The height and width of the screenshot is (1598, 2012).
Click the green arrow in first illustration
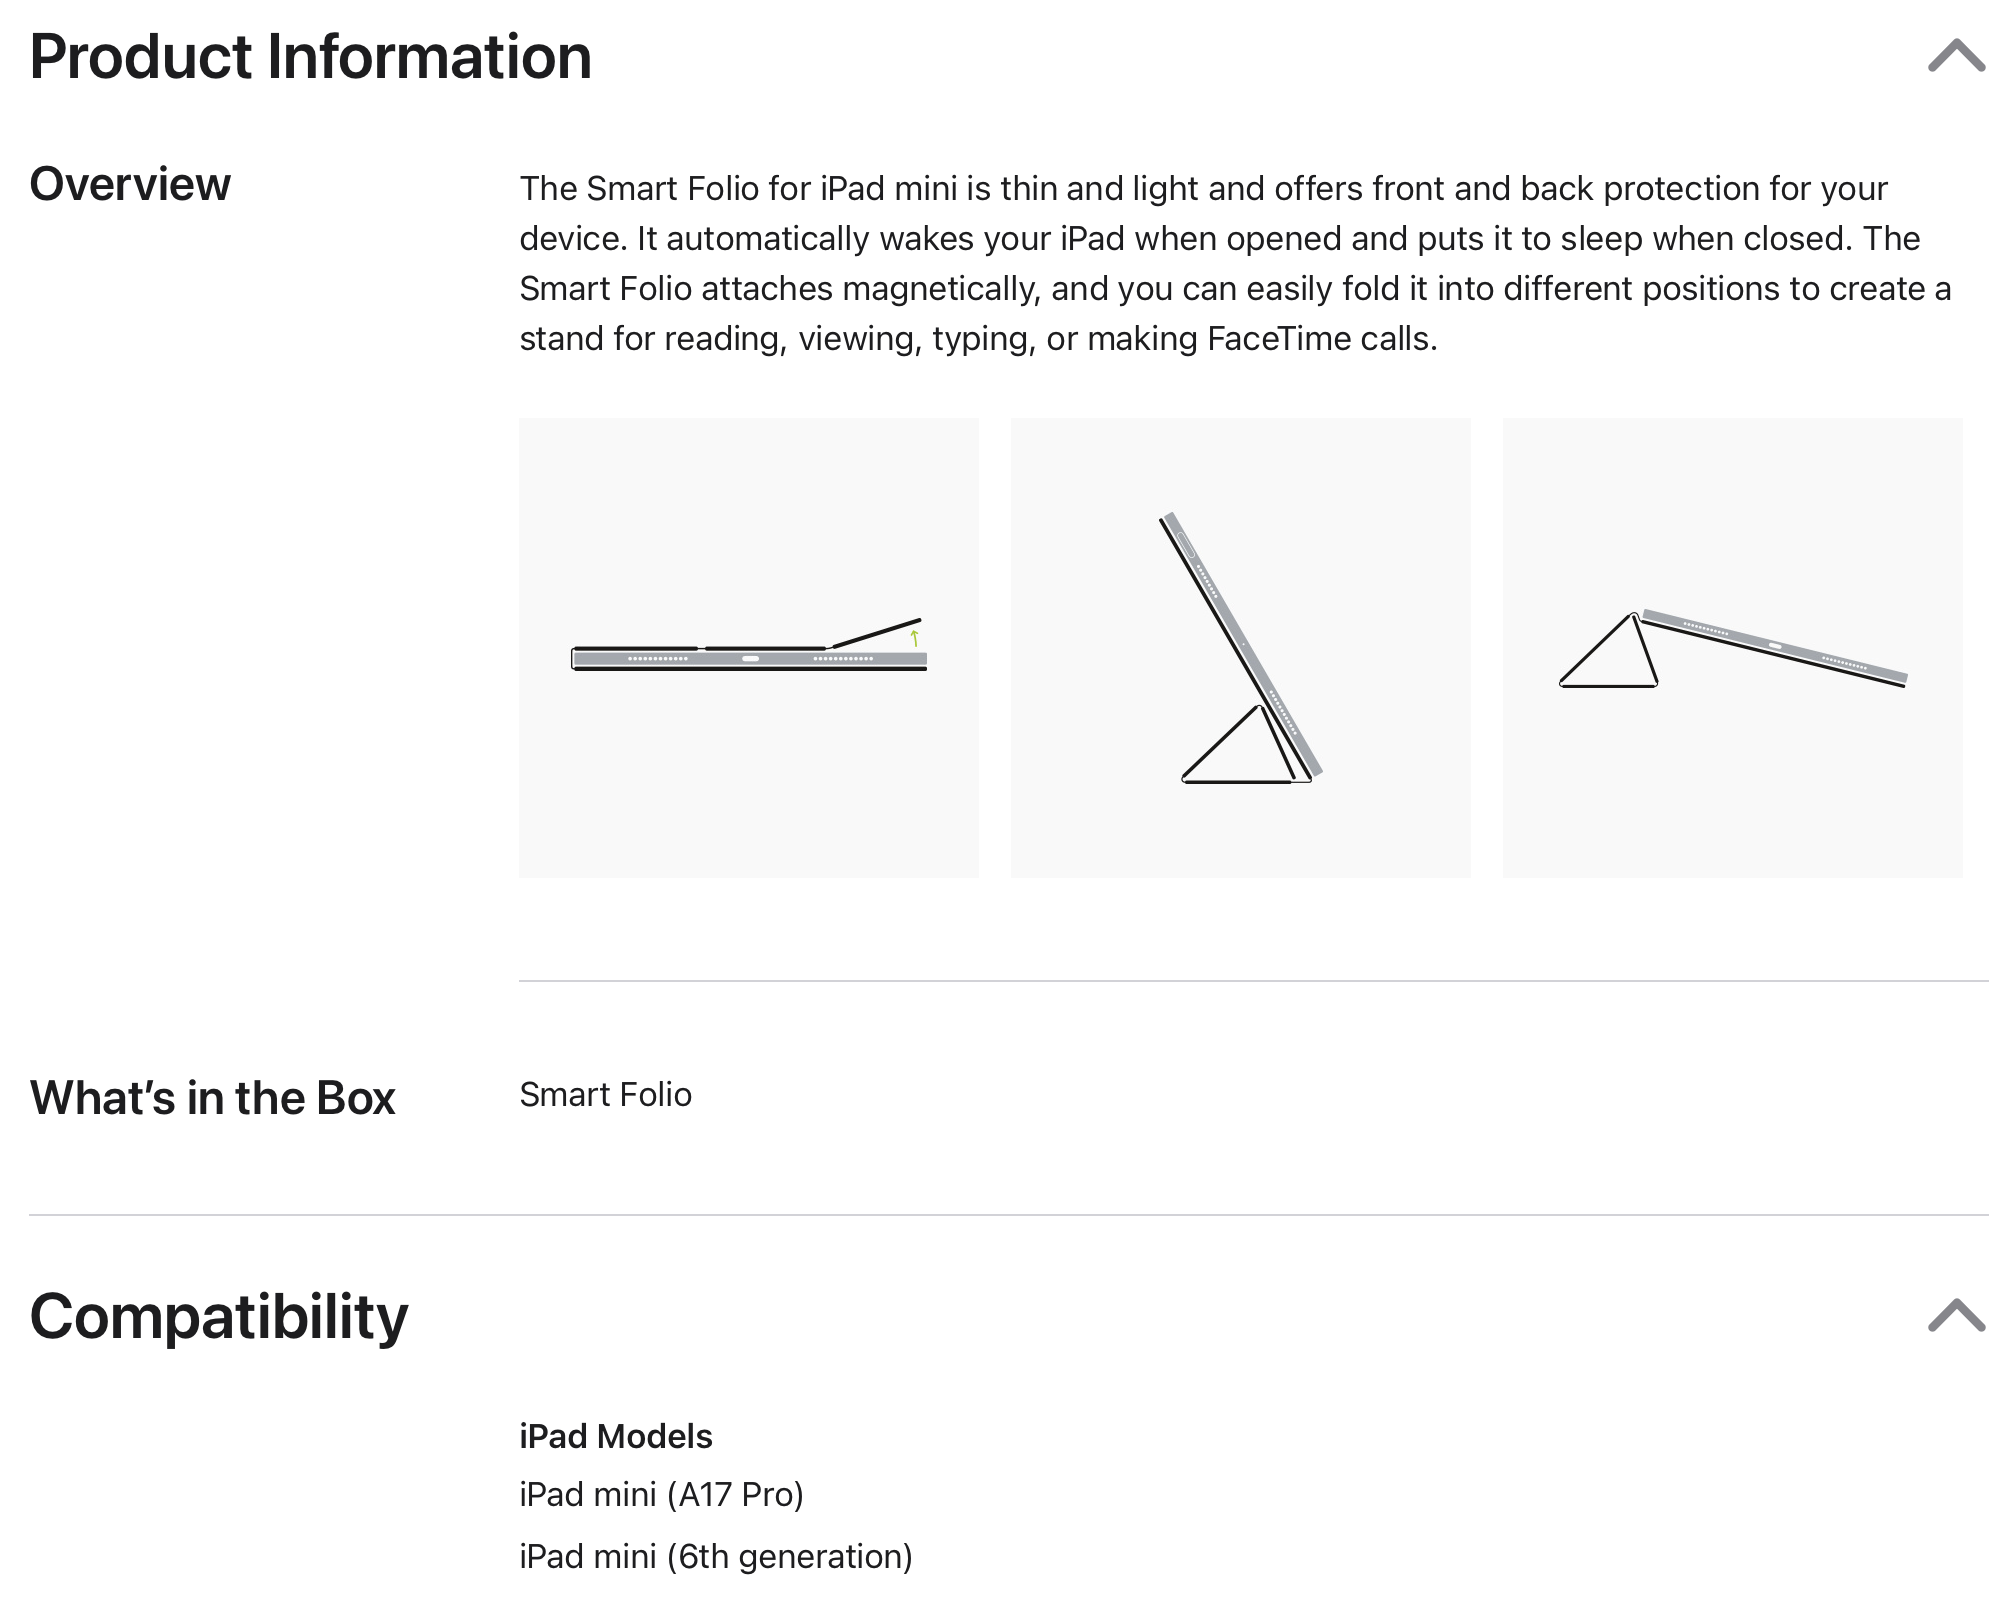click(x=914, y=638)
